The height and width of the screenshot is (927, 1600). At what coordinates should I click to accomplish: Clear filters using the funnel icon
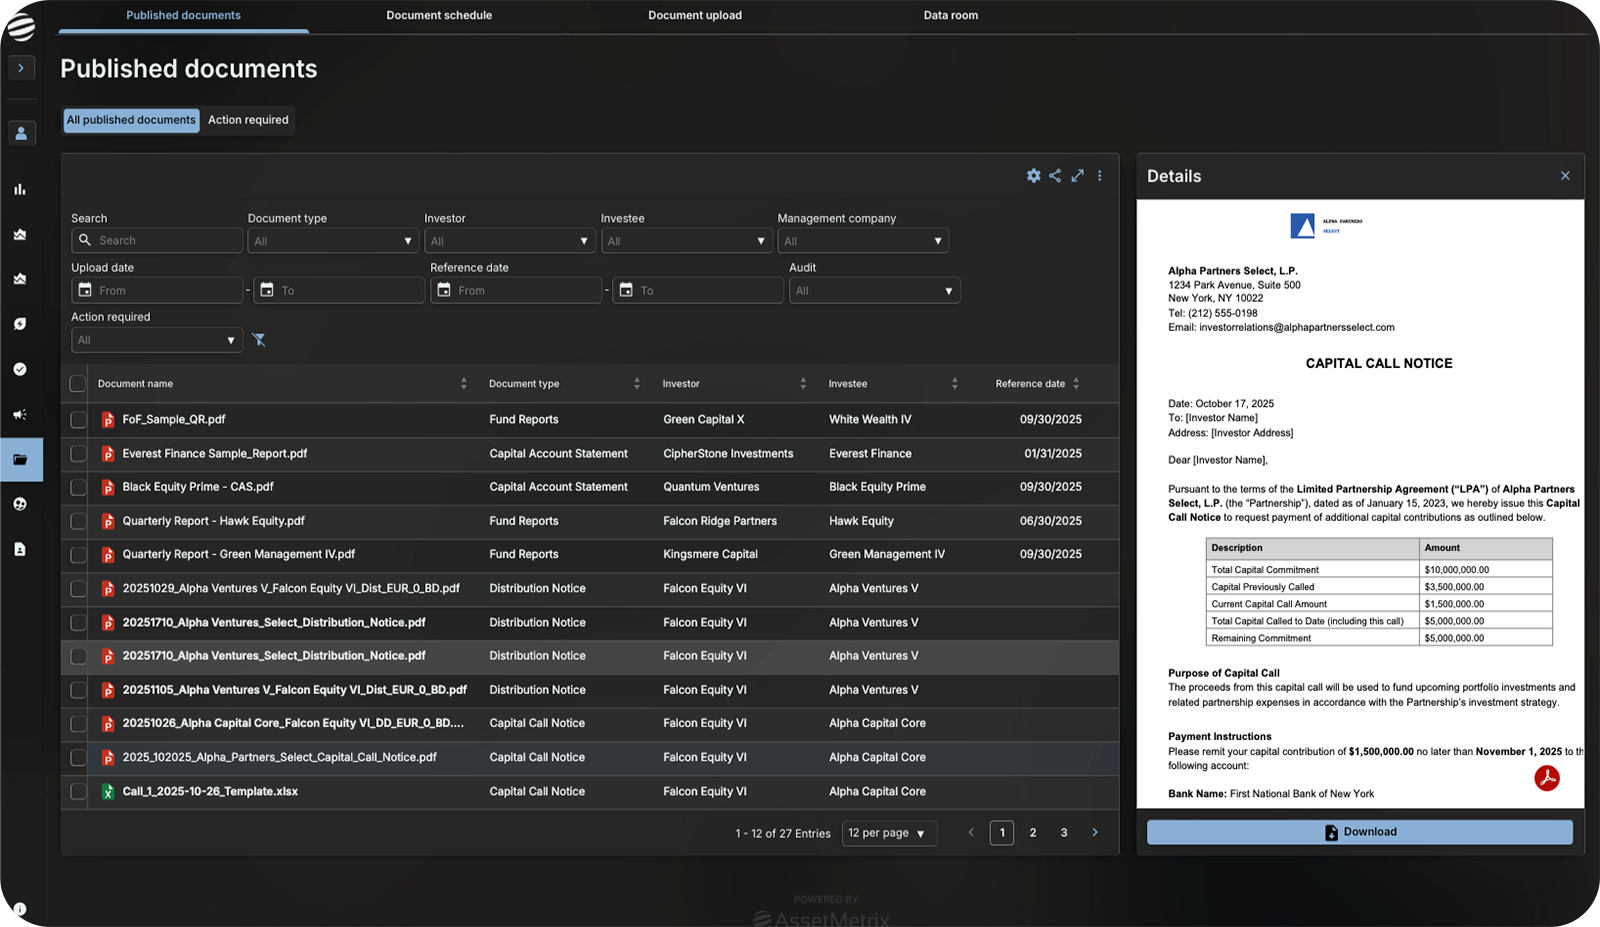(x=259, y=340)
